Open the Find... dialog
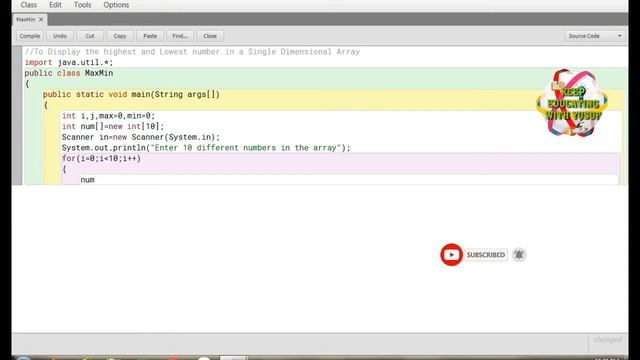 (180, 36)
